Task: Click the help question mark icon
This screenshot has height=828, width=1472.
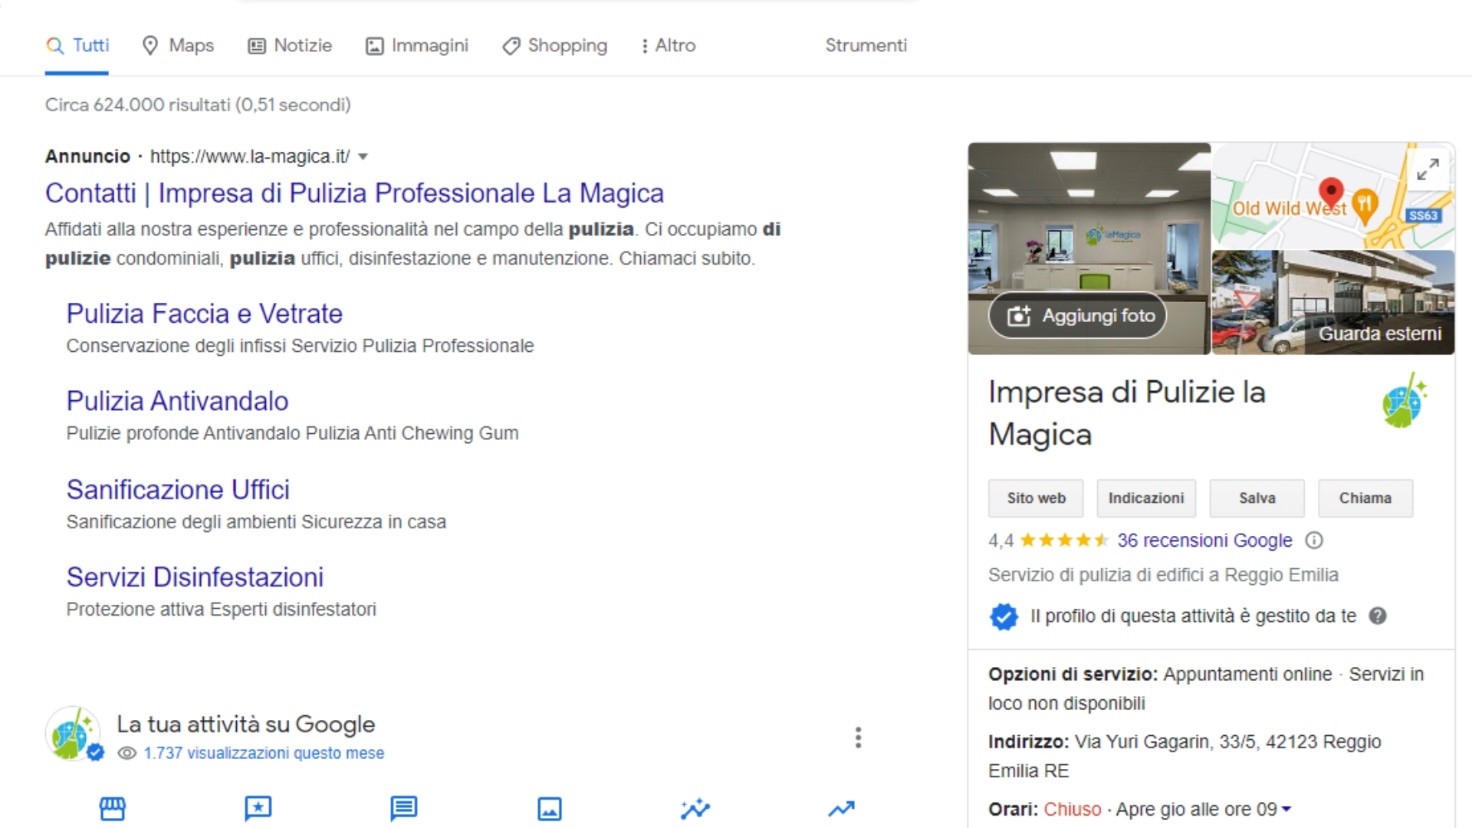Action: pyautogui.click(x=1377, y=616)
